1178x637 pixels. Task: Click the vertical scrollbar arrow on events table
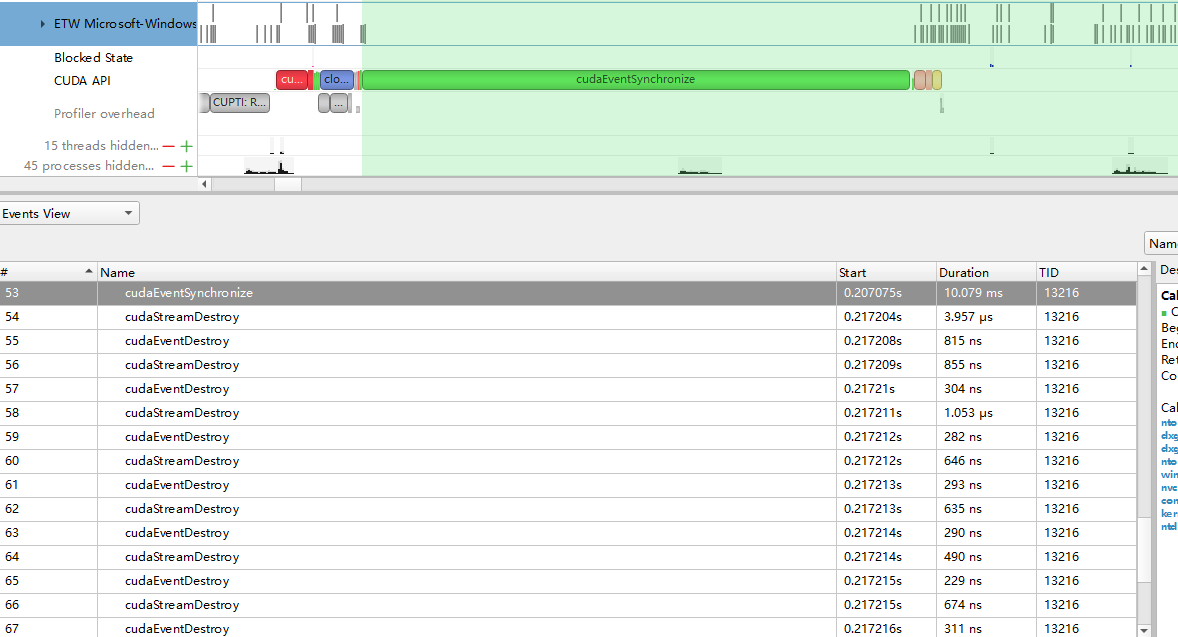click(1144, 268)
